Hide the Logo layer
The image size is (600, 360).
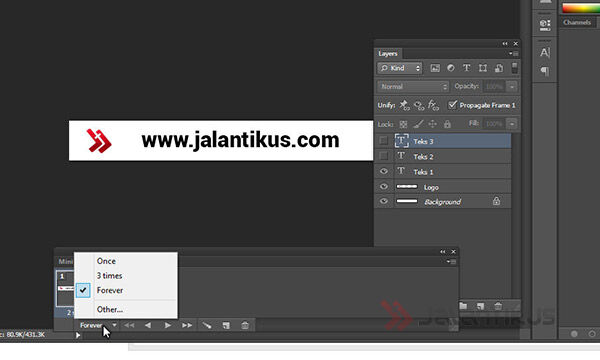coord(383,187)
